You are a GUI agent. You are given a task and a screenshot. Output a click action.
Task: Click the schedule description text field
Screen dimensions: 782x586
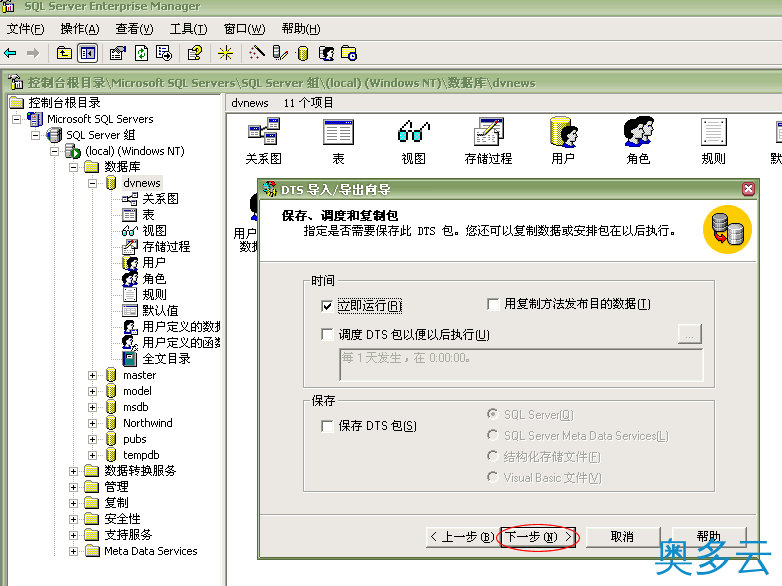click(x=521, y=365)
